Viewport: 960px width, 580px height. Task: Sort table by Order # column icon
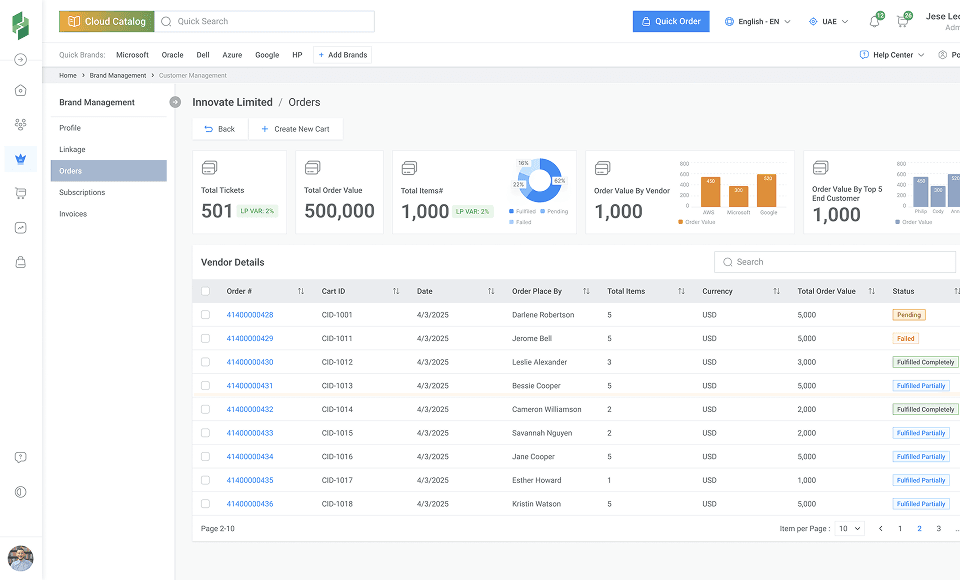pos(301,291)
